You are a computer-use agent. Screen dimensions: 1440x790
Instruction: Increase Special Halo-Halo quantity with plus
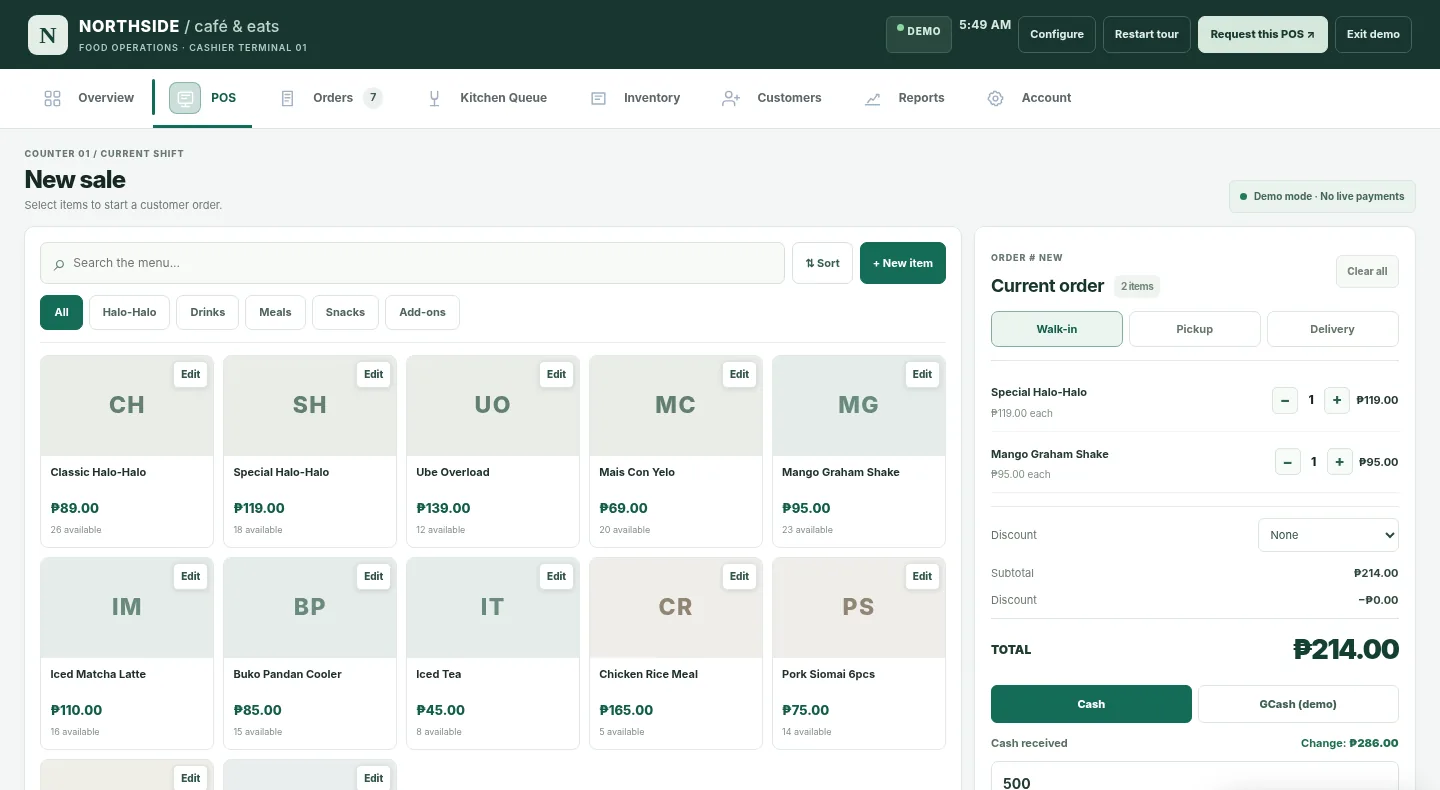(x=1337, y=400)
